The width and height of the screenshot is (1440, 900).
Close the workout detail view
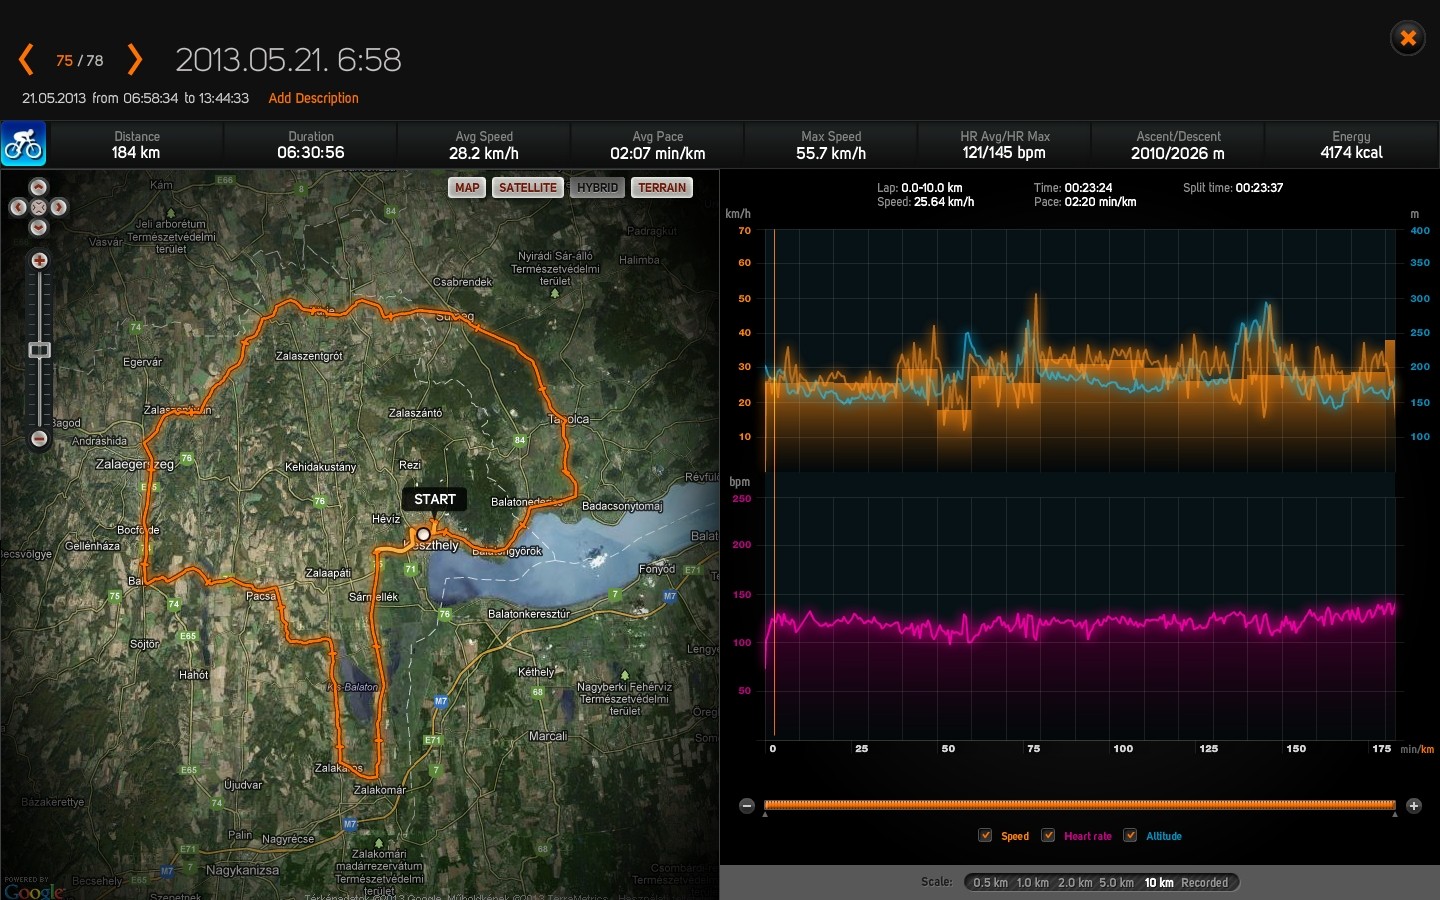click(1407, 38)
